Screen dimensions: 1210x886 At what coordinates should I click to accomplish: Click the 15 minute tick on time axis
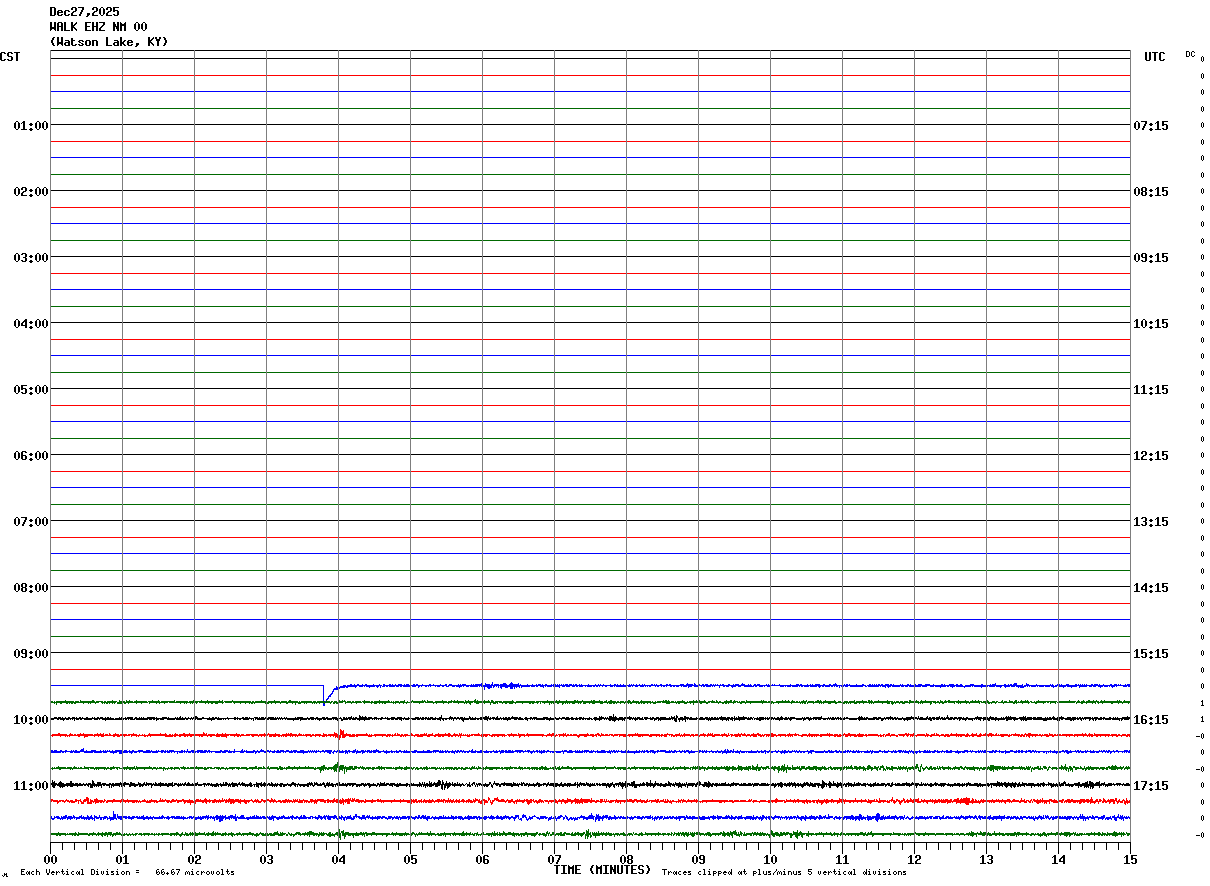pos(1130,859)
